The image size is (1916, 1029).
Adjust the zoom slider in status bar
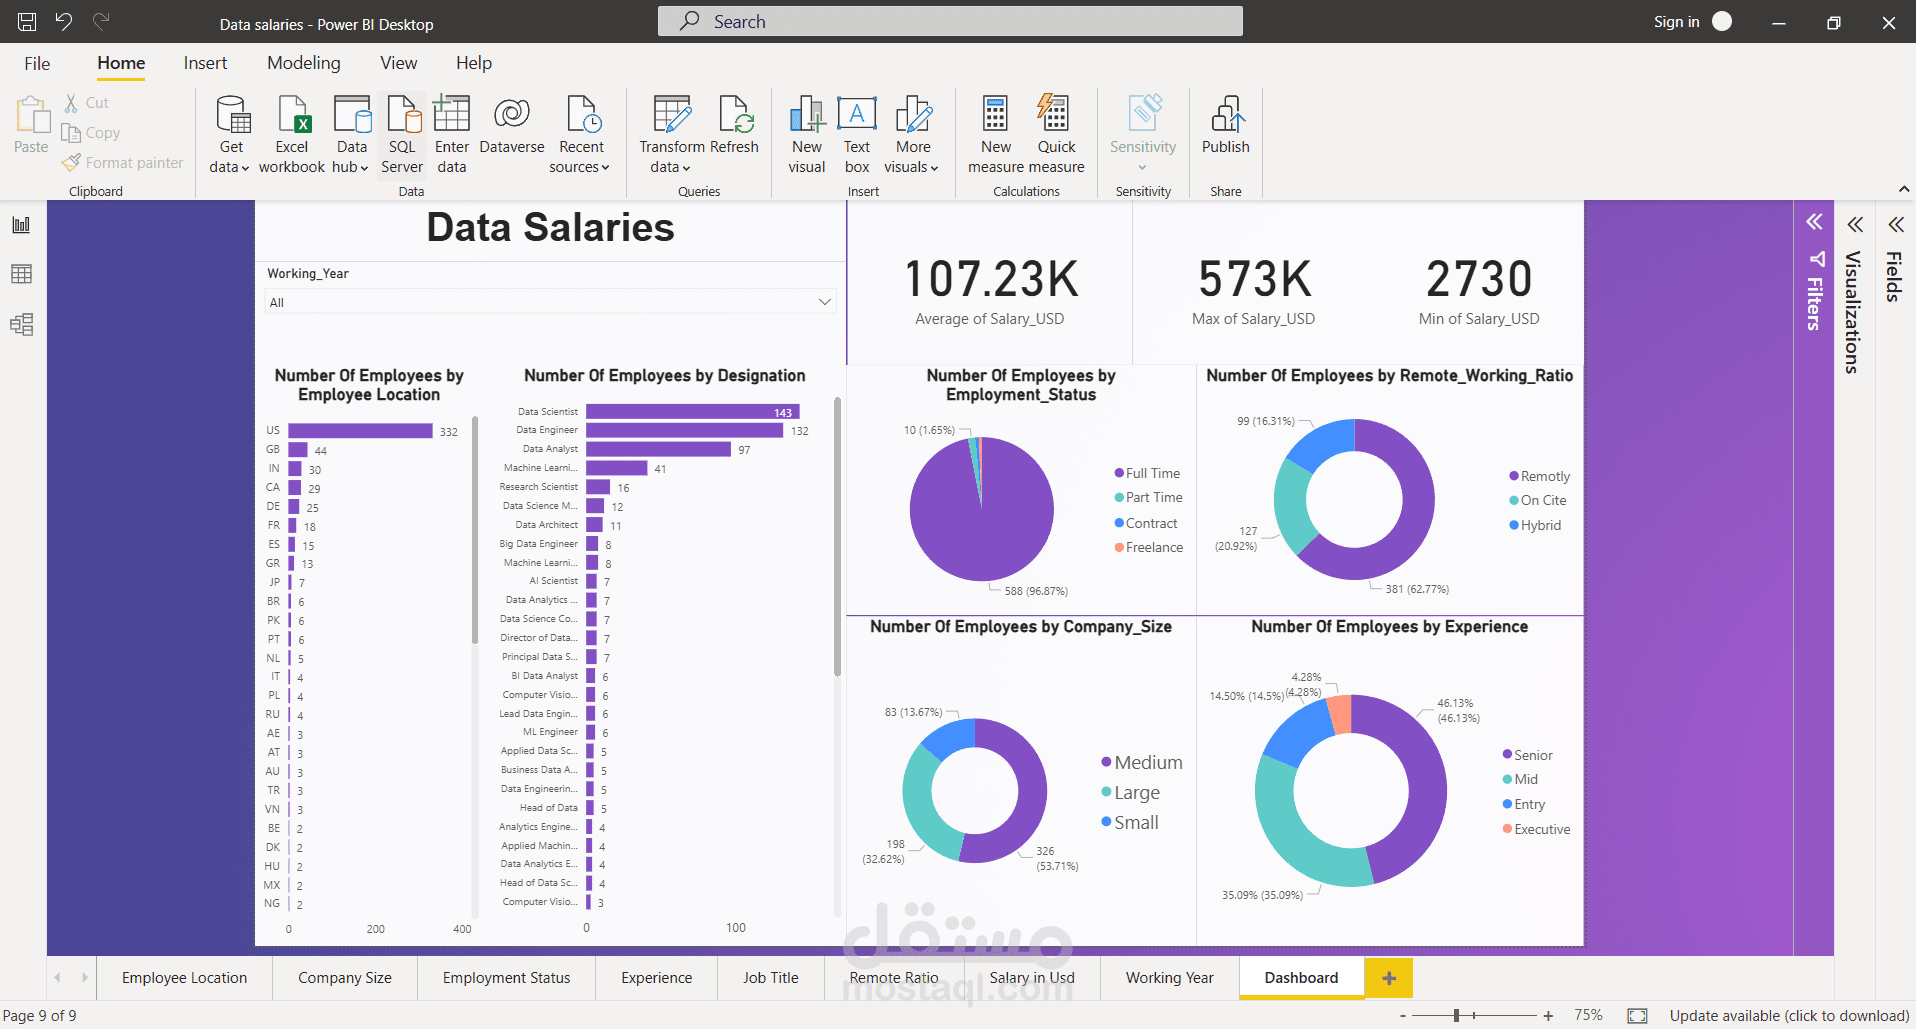coord(1457,1016)
